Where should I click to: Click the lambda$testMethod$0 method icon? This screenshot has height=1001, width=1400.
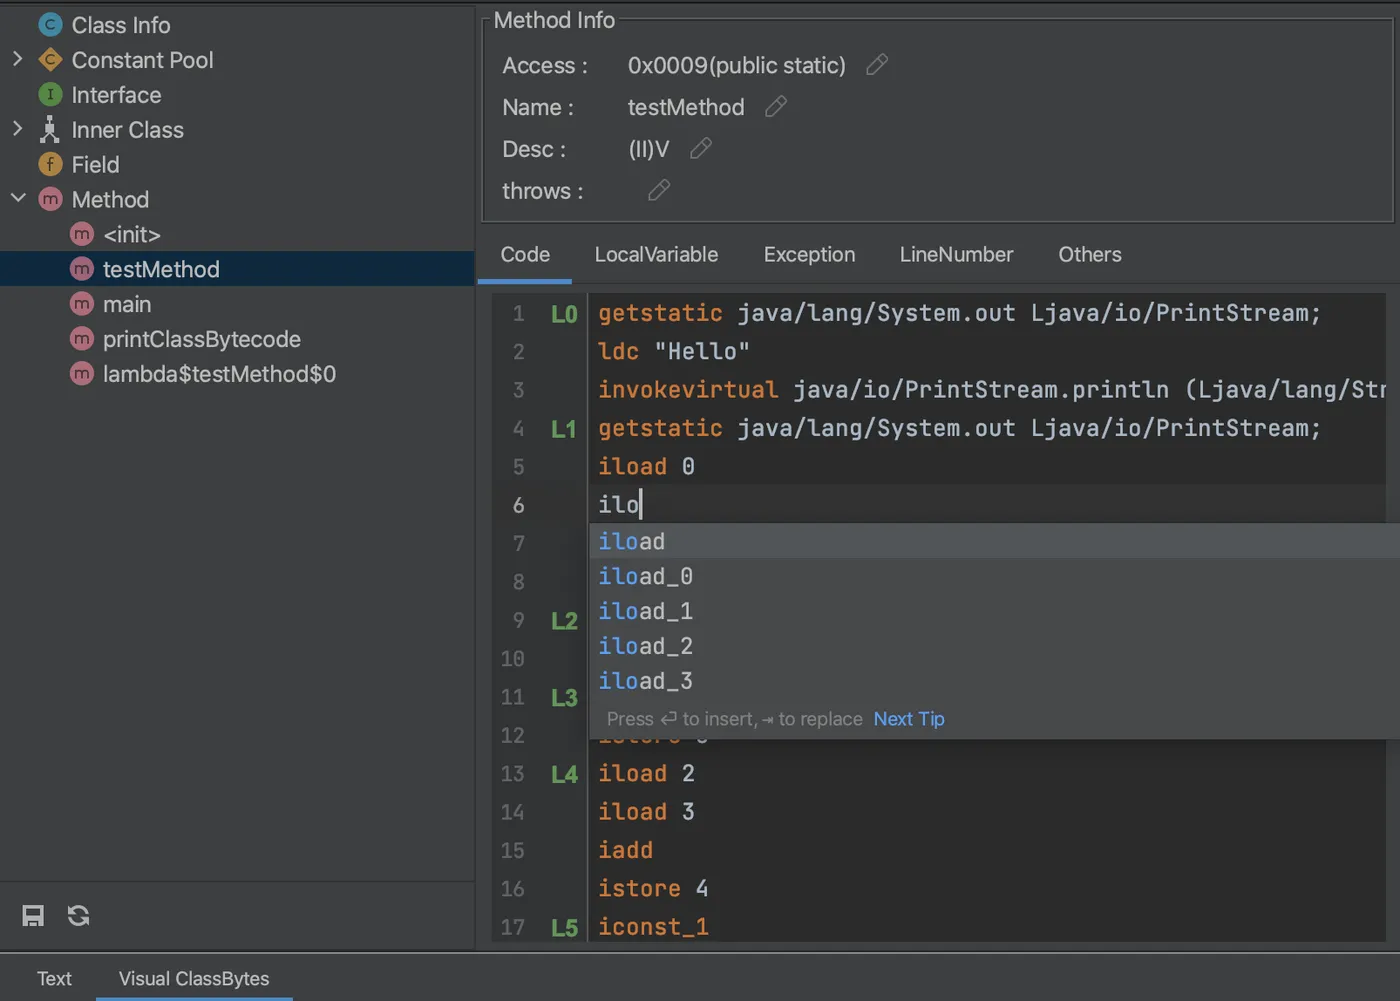[82, 374]
